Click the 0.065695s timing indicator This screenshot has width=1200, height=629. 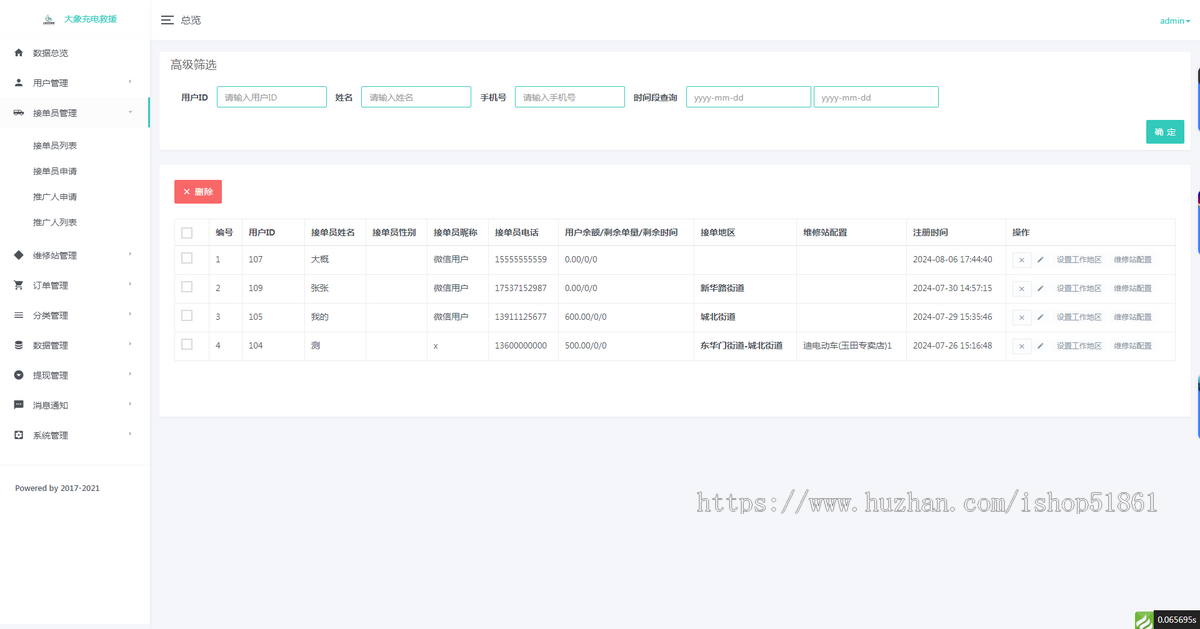(1176, 620)
